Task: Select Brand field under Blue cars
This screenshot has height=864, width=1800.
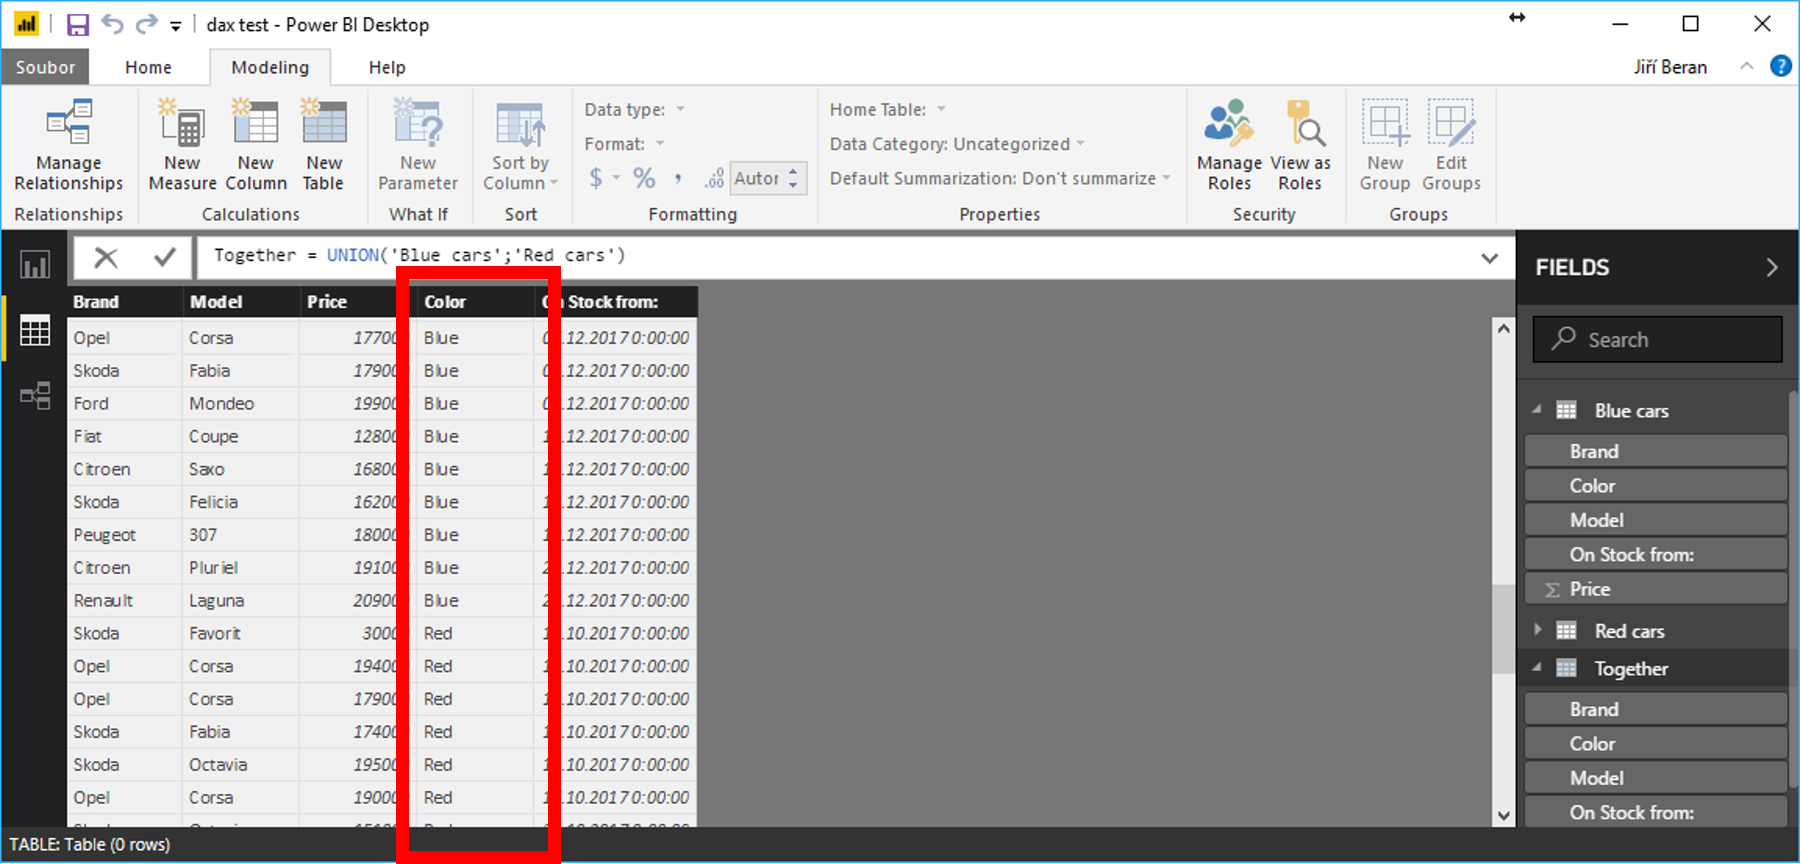Action: point(1656,451)
